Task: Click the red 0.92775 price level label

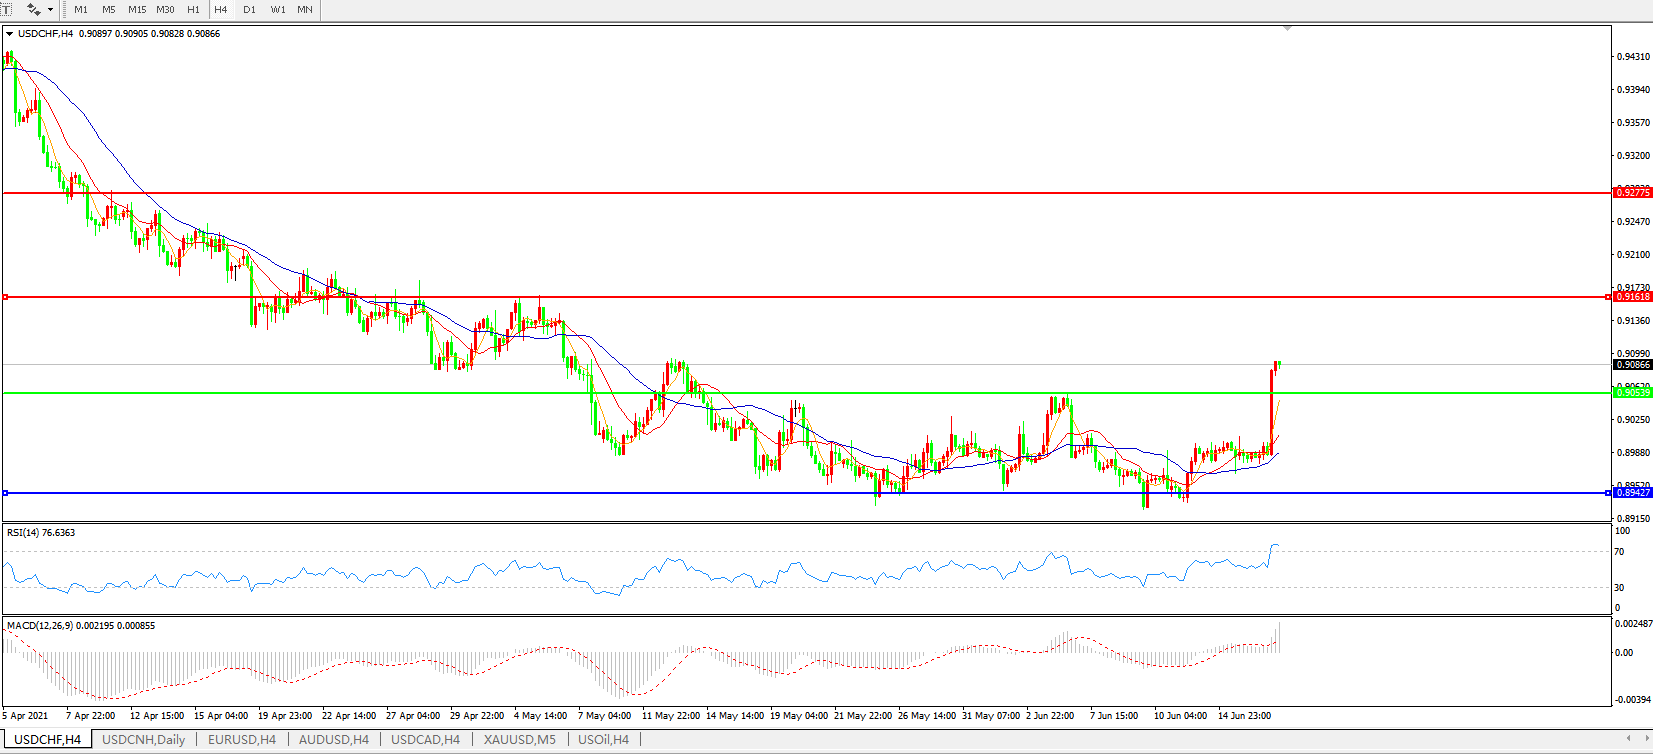Action: tap(1632, 193)
